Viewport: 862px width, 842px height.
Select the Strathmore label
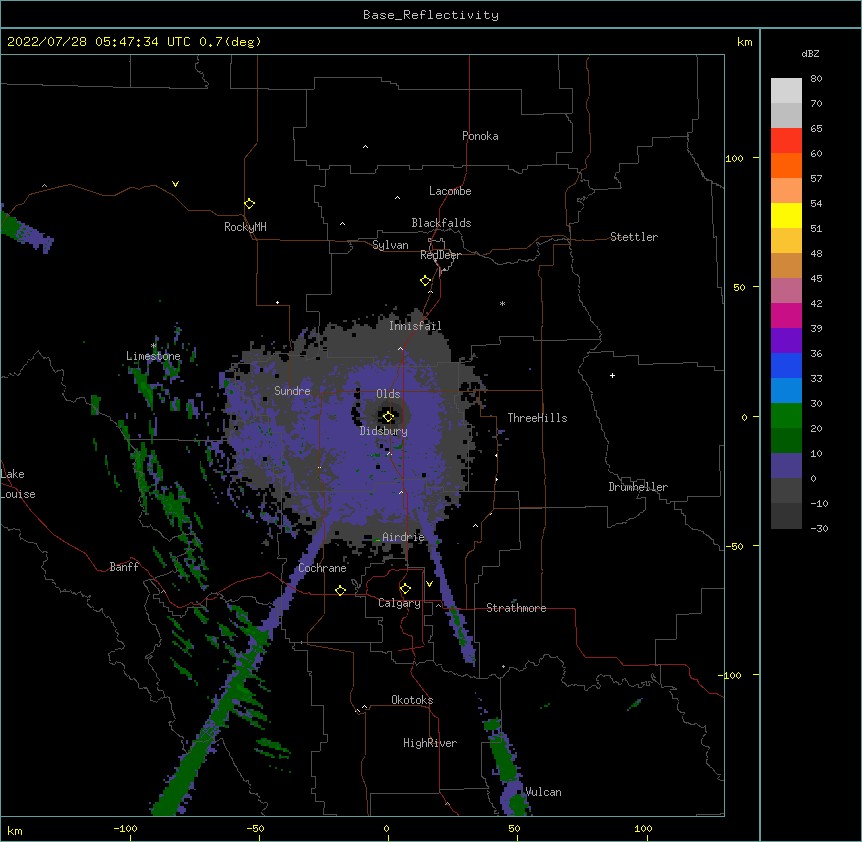pos(516,608)
